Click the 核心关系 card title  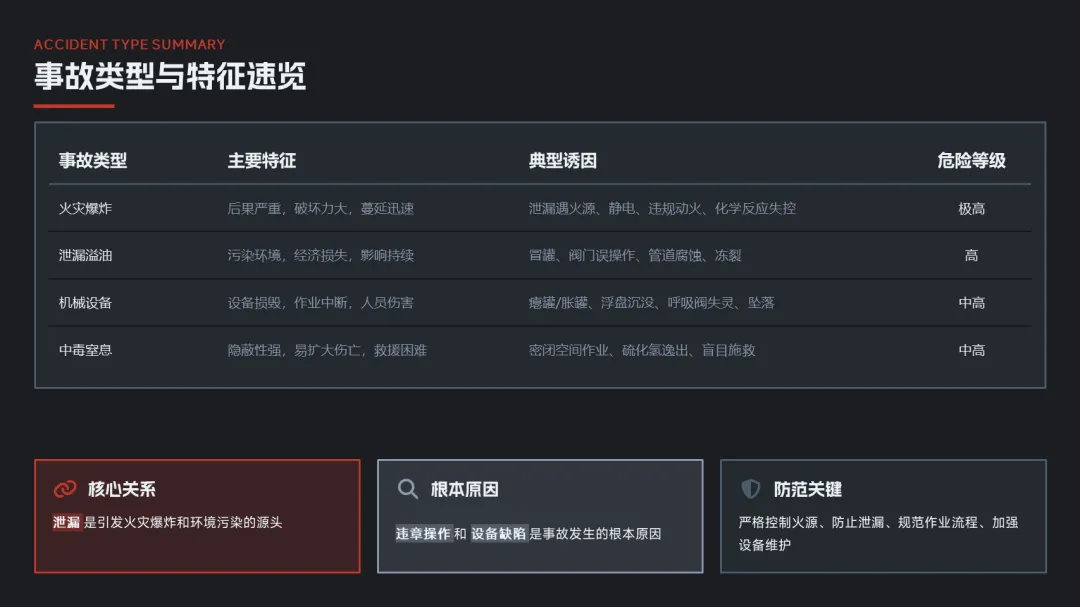pyautogui.click(x=122, y=489)
